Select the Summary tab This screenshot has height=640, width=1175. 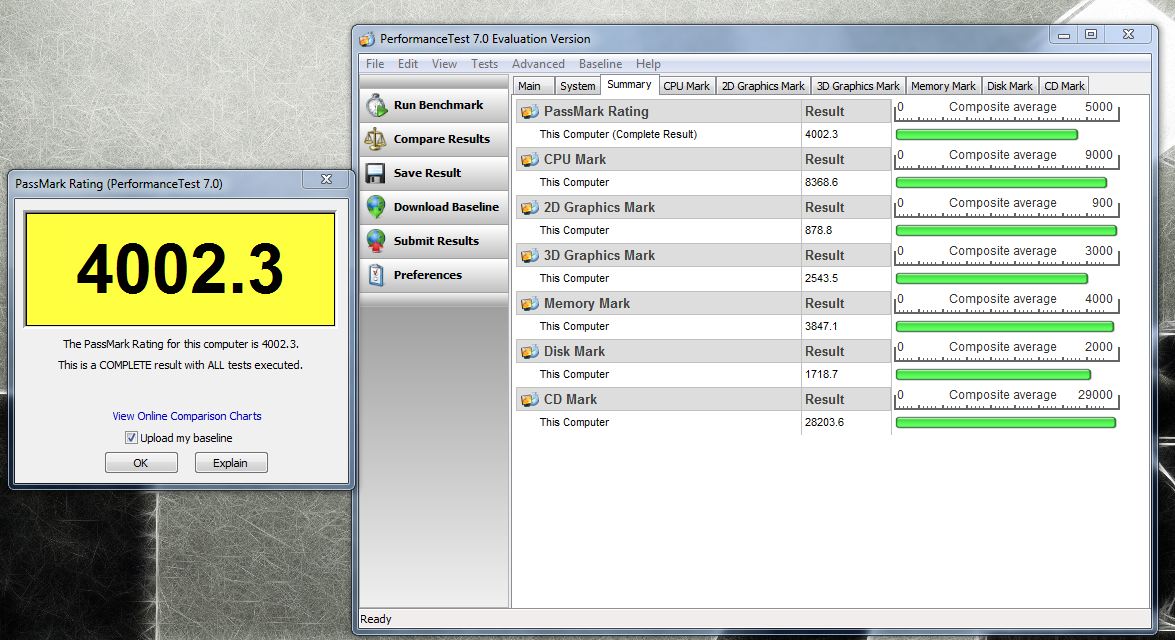click(x=629, y=85)
